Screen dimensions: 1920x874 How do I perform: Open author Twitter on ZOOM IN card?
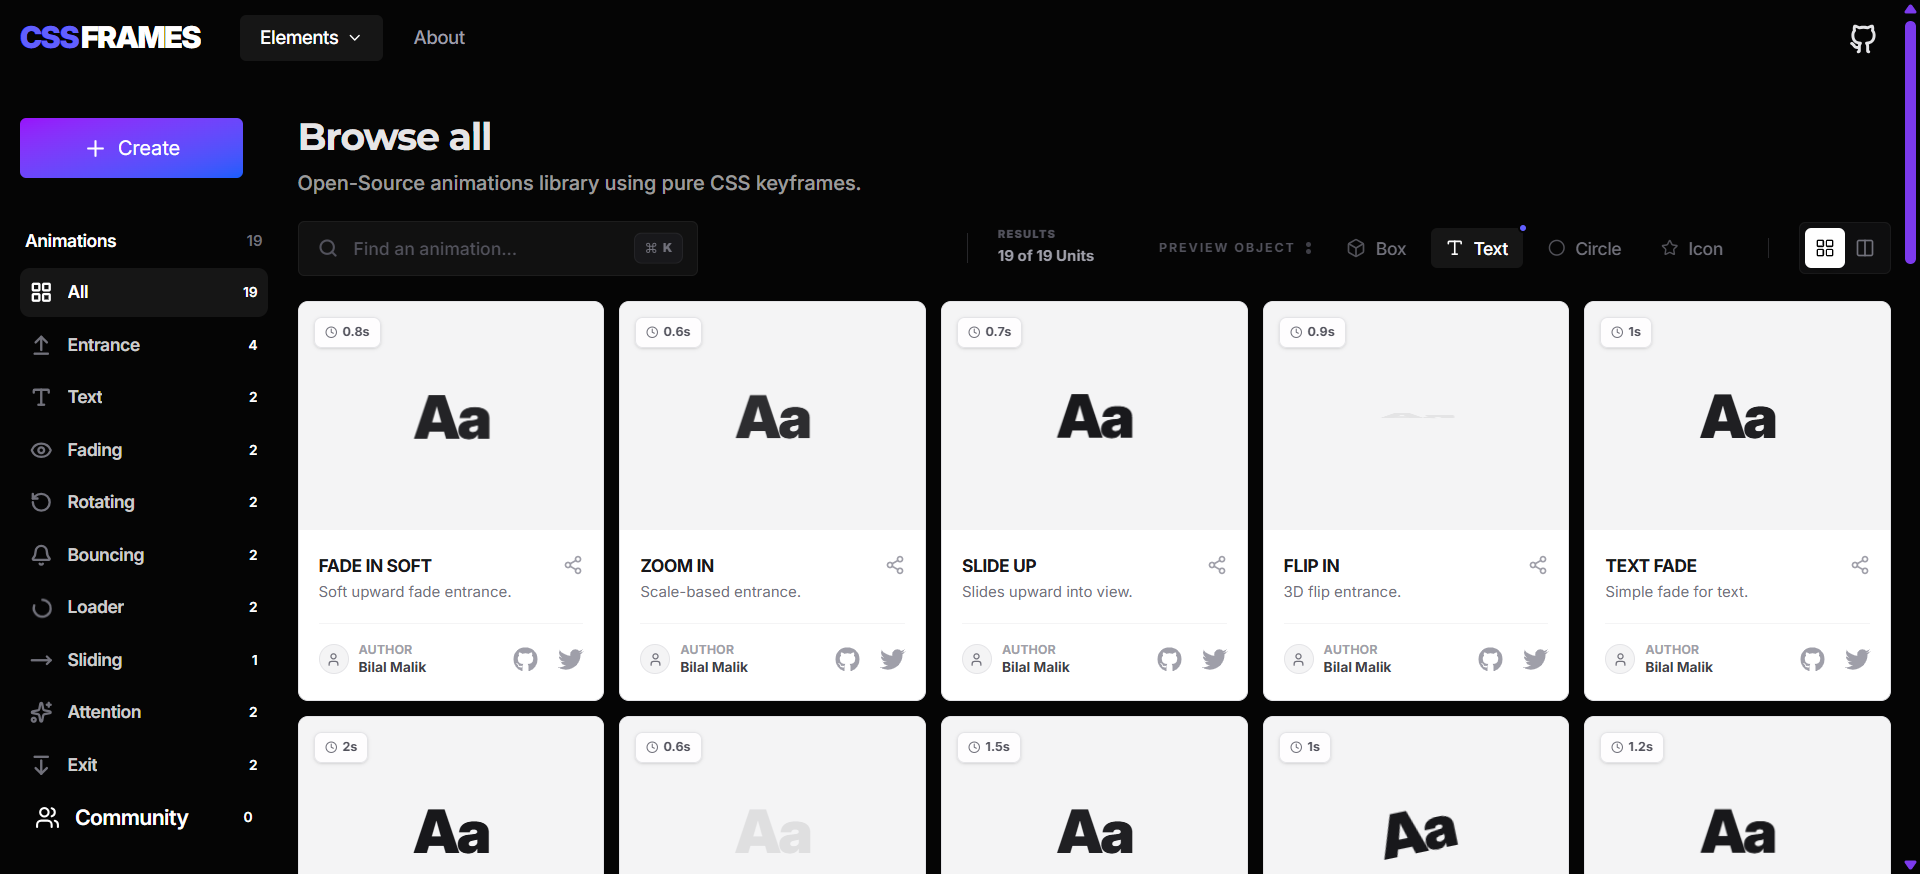[892, 659]
